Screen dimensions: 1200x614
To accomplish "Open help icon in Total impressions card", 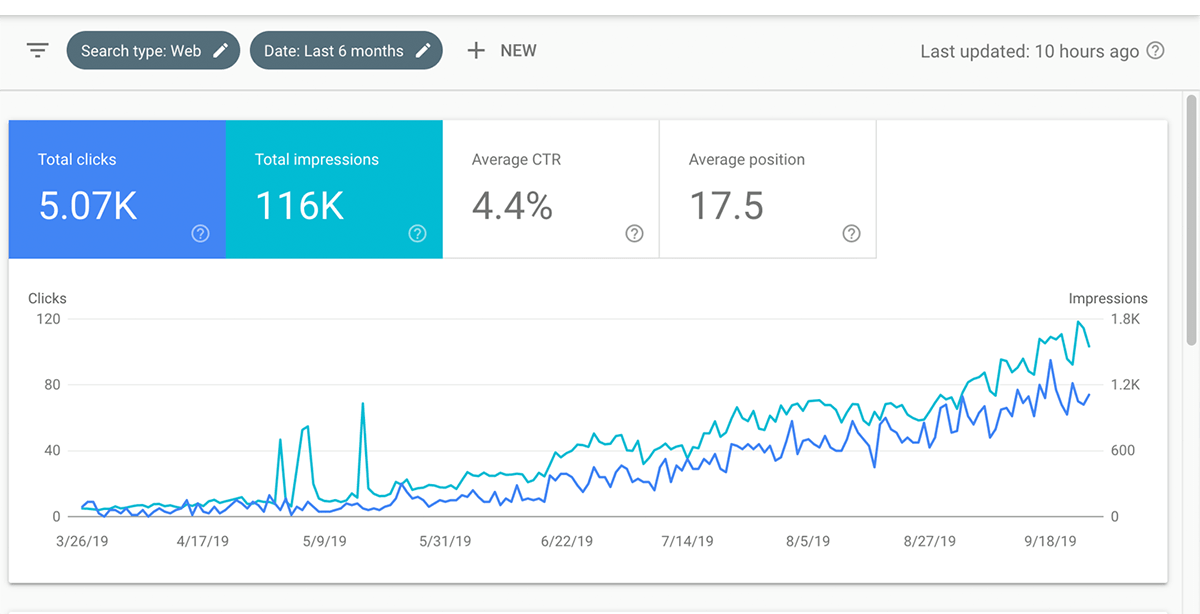I will tap(417, 233).
